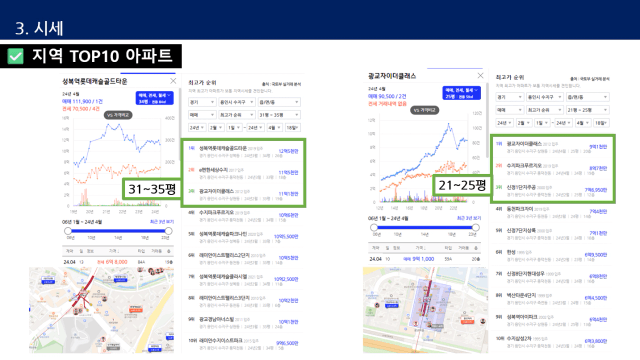Select 3위 광교자이더클래스 row in 31평~35평 ranking
The image size is (640, 360).
pyautogui.click(x=243, y=194)
